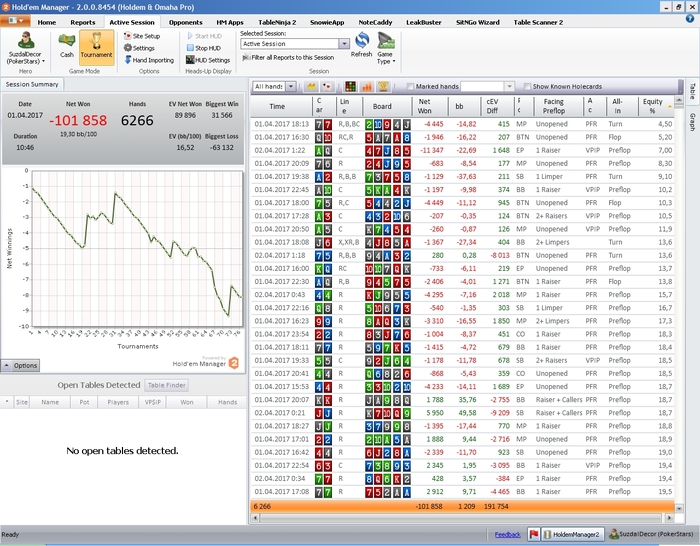Open the NoteCaddy tab

click(375, 22)
